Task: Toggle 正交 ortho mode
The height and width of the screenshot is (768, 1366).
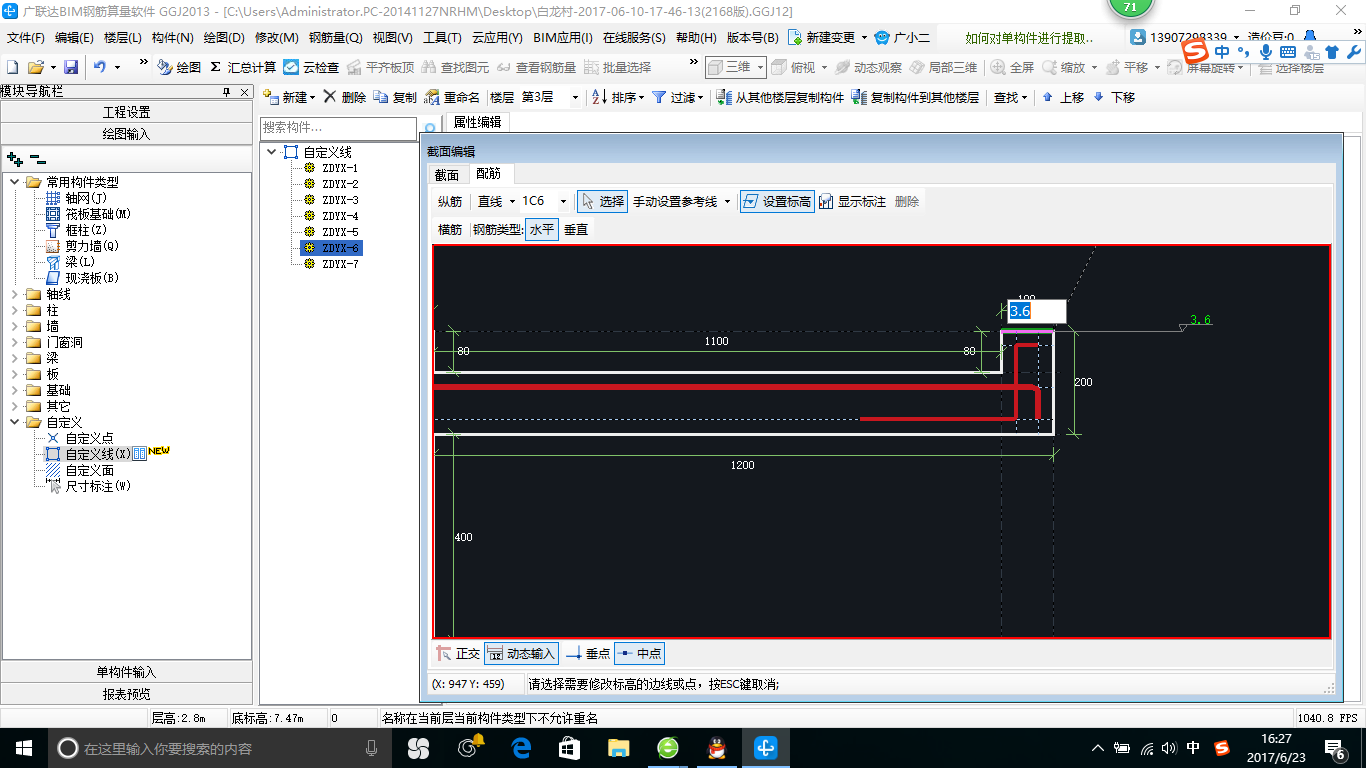Action: [458, 653]
